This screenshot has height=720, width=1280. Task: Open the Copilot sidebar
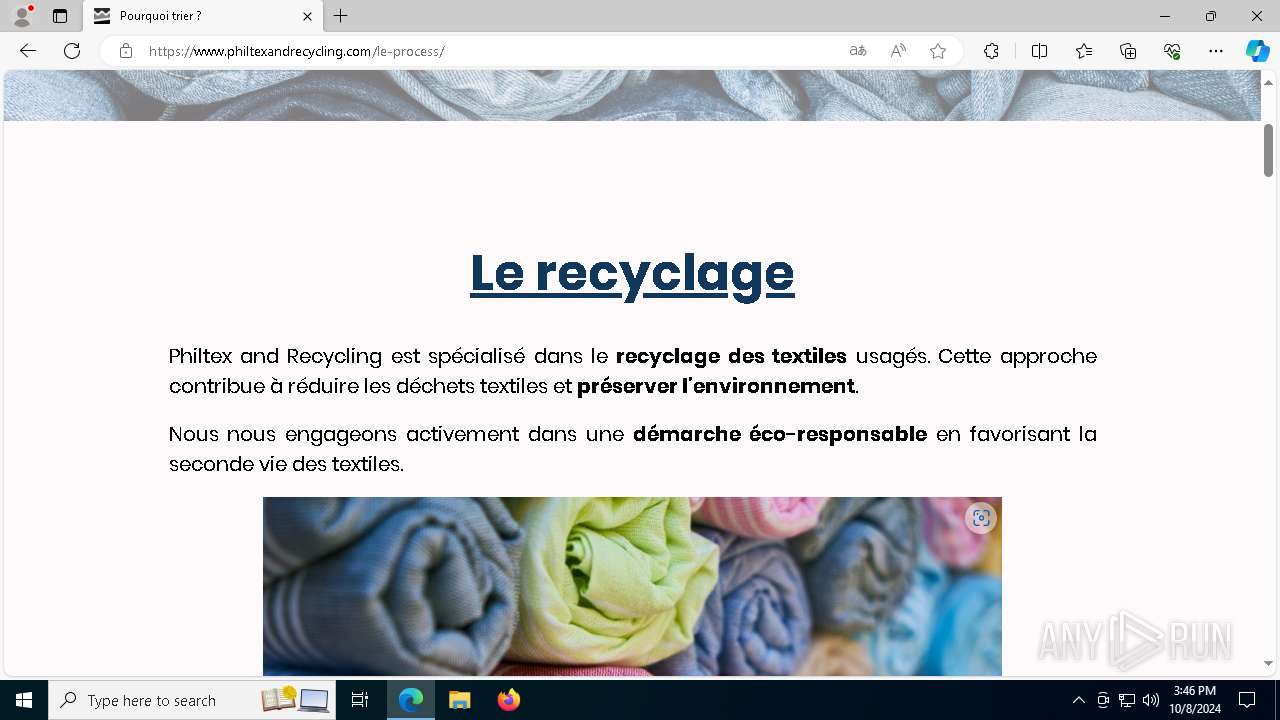tap(1257, 51)
